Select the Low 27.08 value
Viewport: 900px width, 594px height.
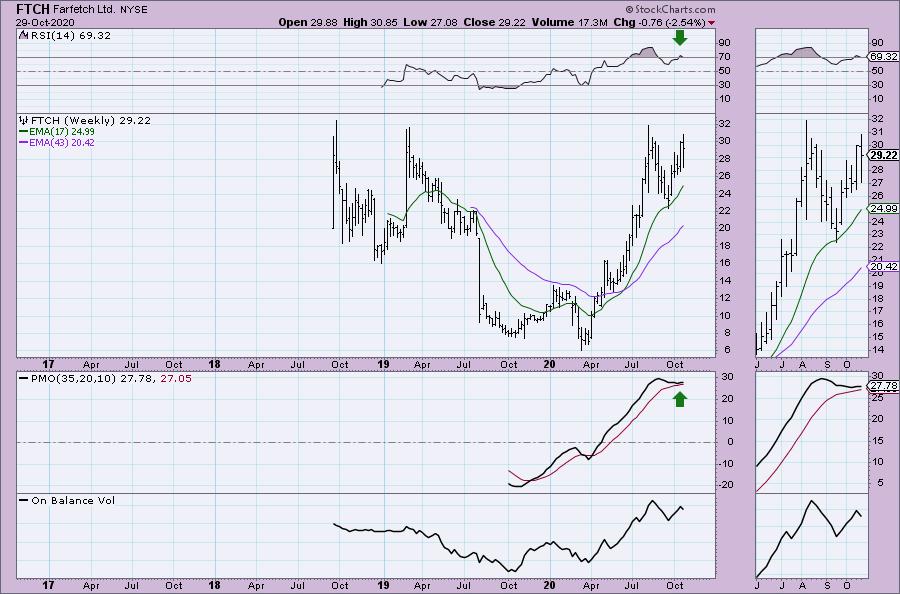pyautogui.click(x=430, y=22)
